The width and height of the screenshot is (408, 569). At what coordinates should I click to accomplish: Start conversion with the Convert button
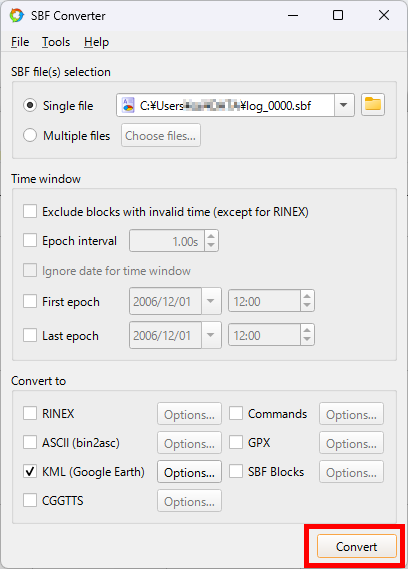pyautogui.click(x=356, y=546)
